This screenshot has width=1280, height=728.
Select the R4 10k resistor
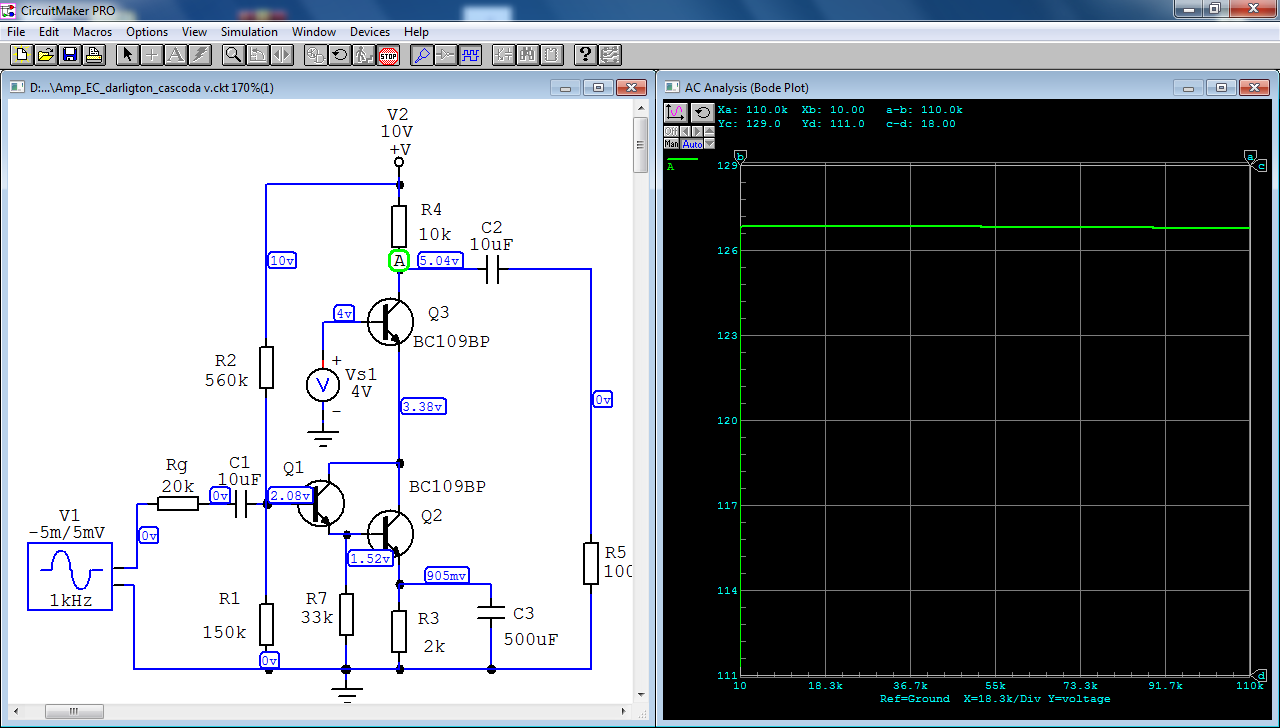click(x=399, y=227)
